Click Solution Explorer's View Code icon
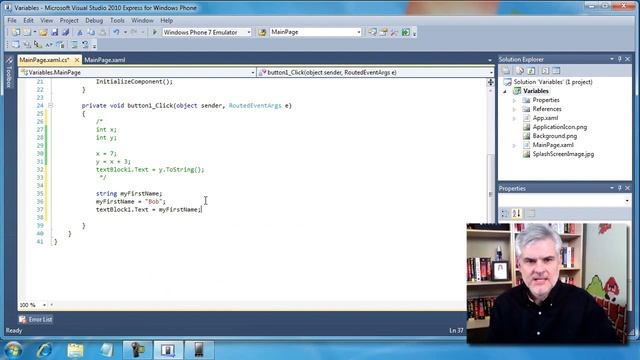This screenshot has width=640, height=360. click(x=545, y=71)
